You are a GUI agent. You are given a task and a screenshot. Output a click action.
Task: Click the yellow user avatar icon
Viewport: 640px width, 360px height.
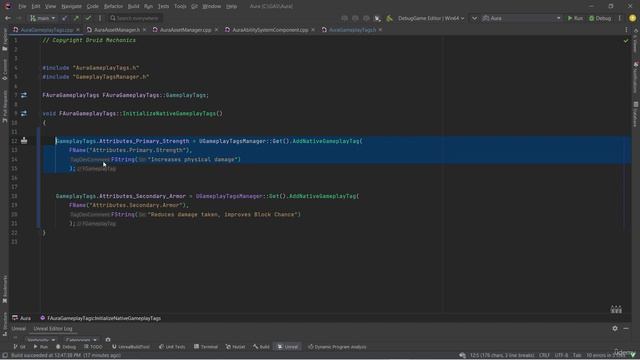(x=632, y=18)
